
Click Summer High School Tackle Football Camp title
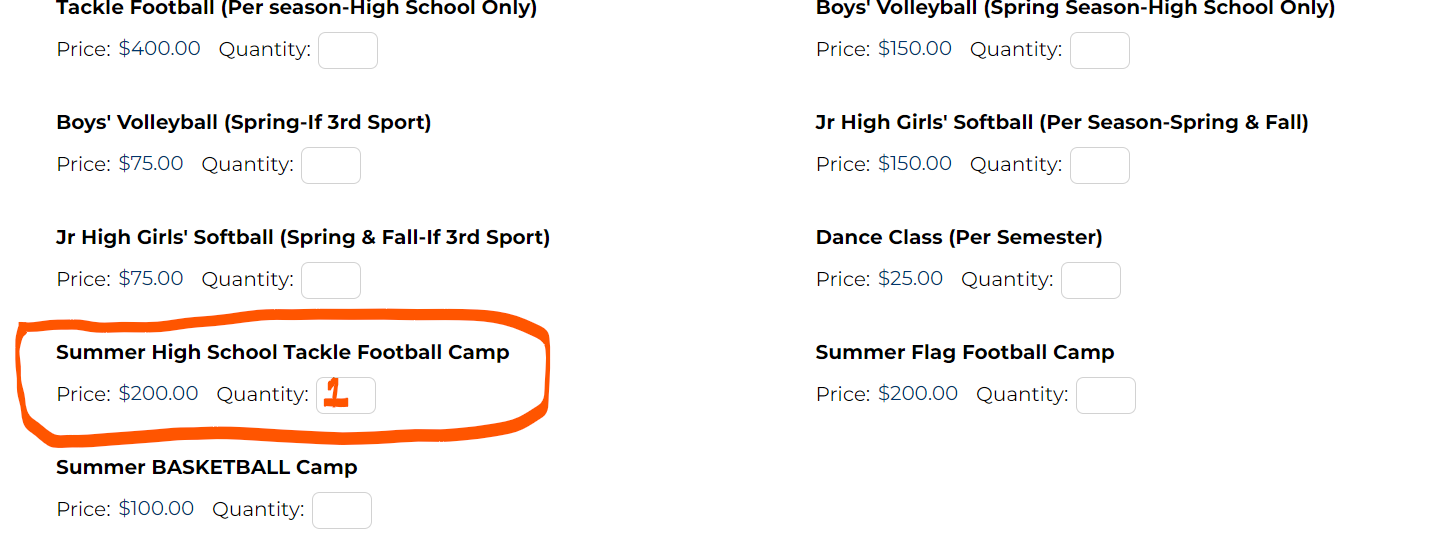[283, 352]
